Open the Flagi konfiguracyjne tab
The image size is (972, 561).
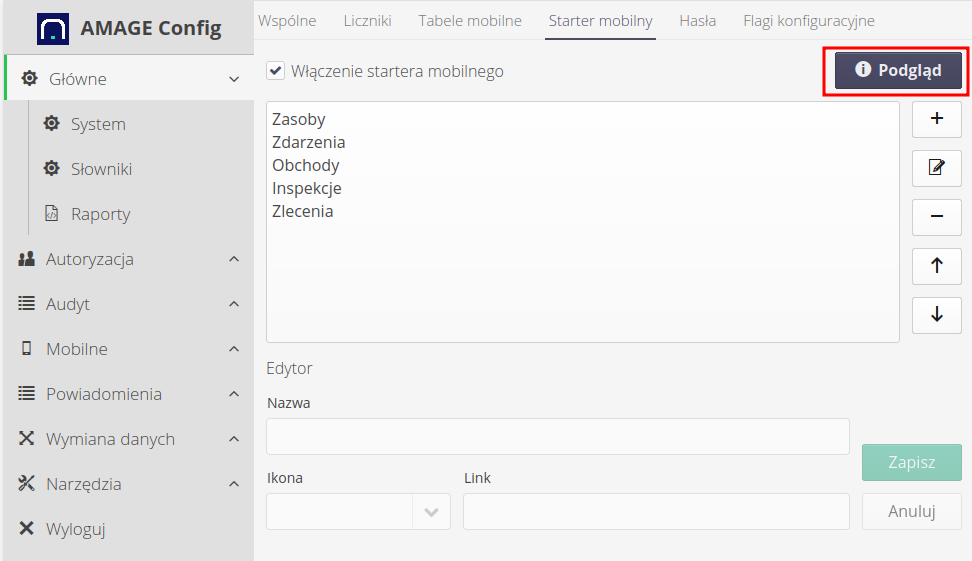pos(808,20)
